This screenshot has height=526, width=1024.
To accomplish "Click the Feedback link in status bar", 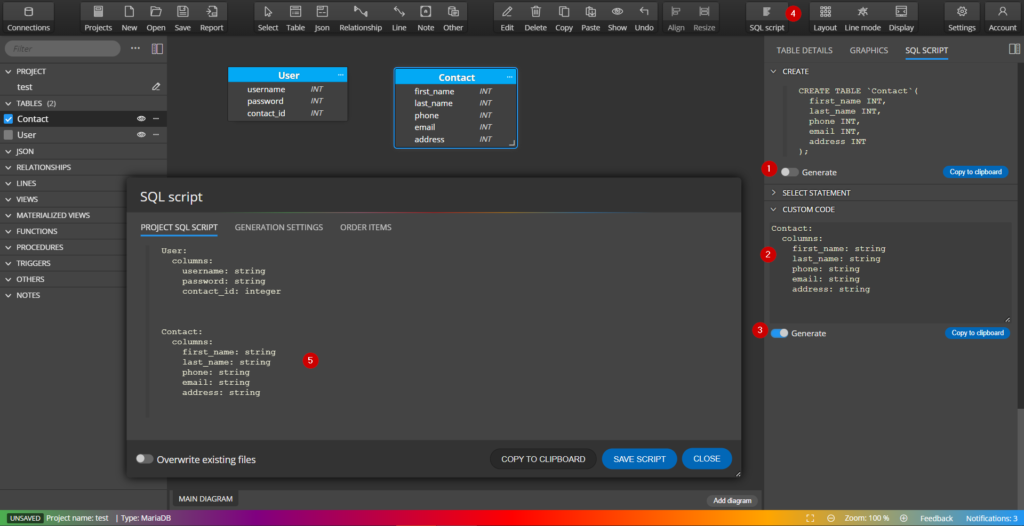I will [x=936, y=518].
